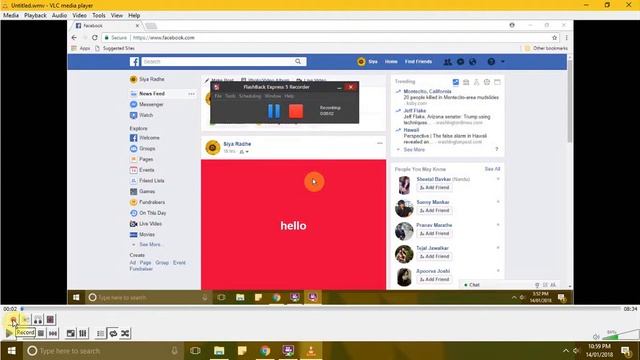
Task: Click Add Friend for Sheetal Bavkar
Action: pyautogui.click(x=434, y=188)
